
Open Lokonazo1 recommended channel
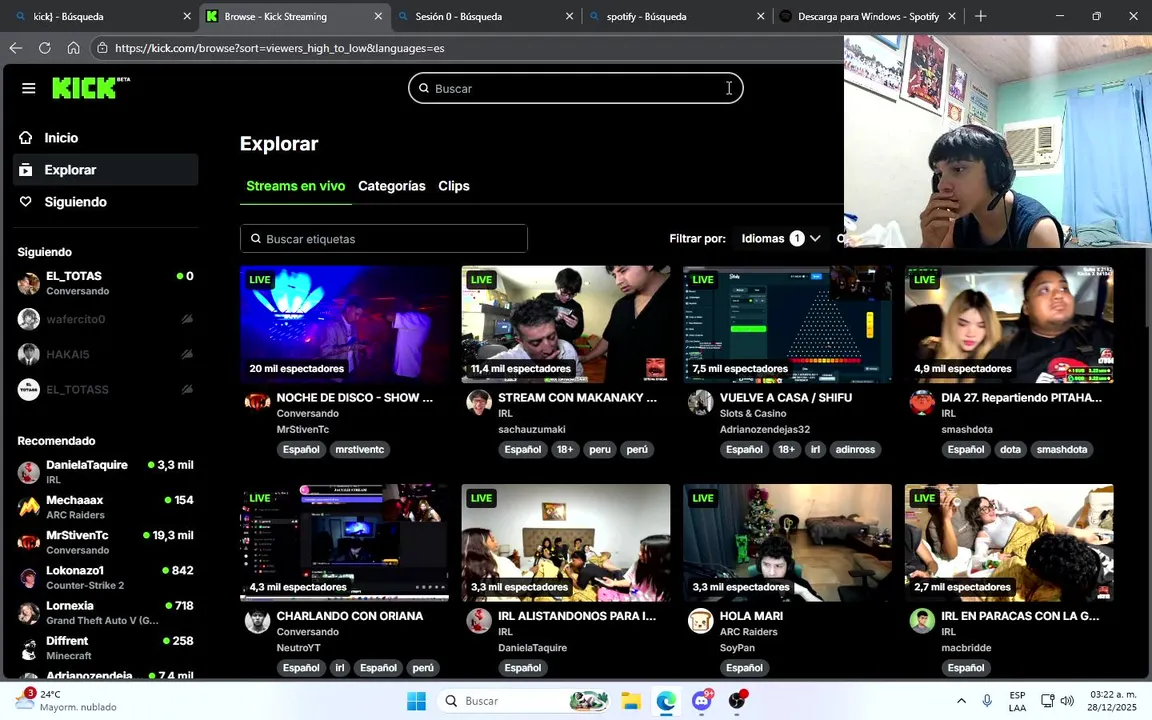(105, 577)
